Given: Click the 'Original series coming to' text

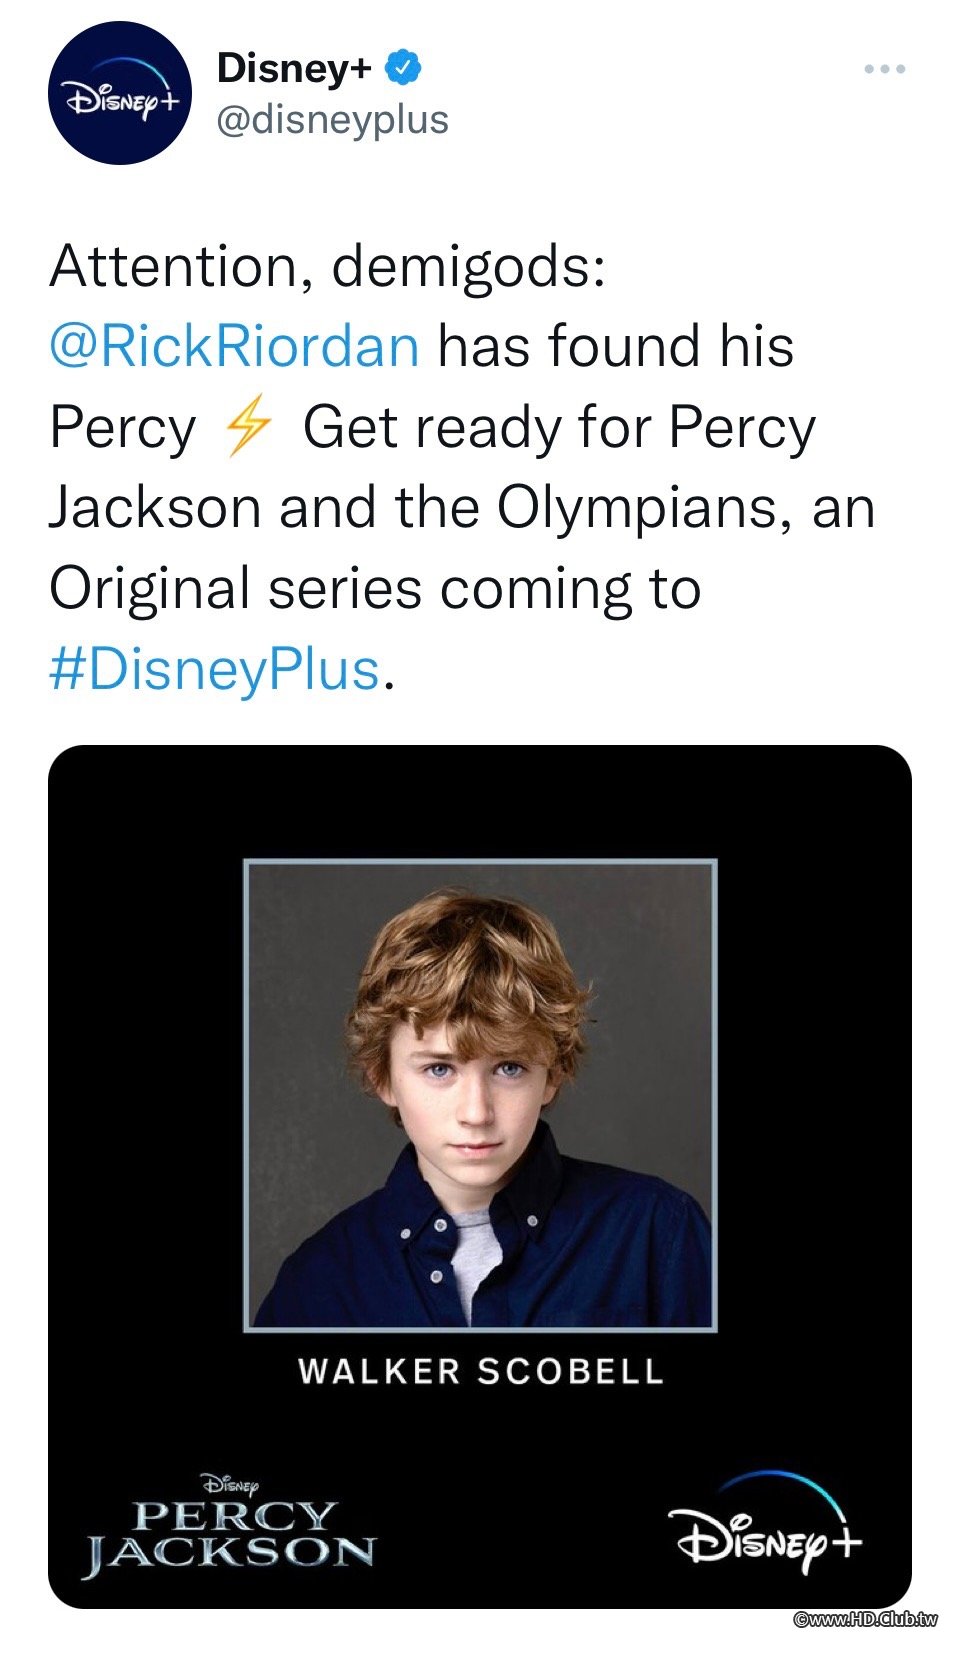Looking at the screenshot, I should pyautogui.click(x=375, y=588).
